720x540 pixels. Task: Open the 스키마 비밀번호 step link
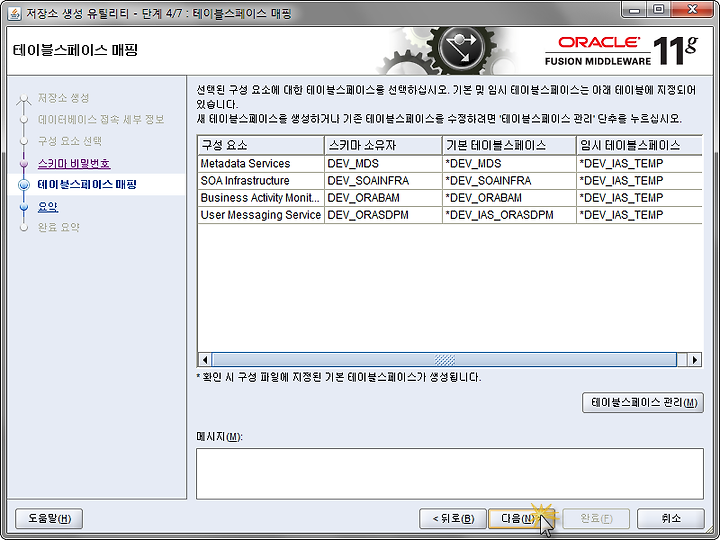pyautogui.click(x=74, y=163)
